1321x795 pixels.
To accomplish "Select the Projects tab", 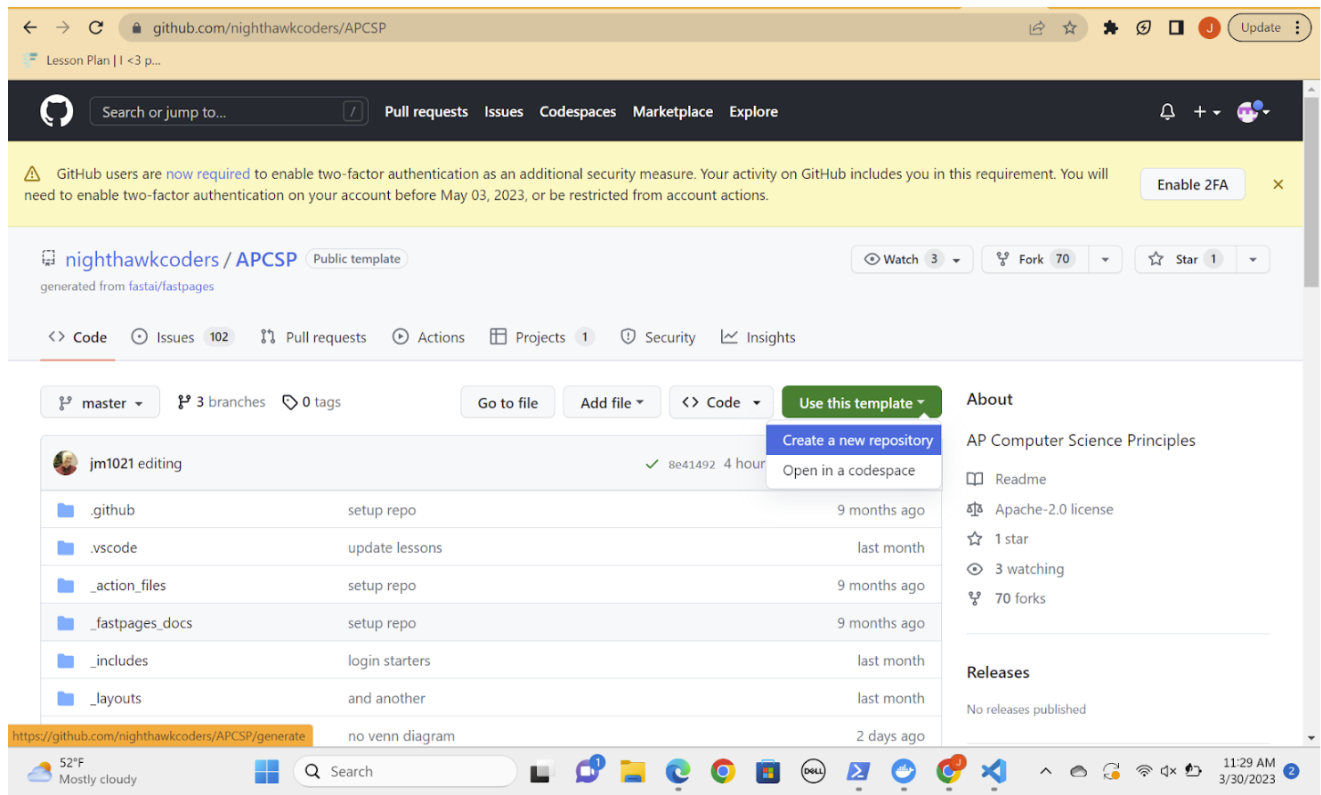I will [x=542, y=337].
